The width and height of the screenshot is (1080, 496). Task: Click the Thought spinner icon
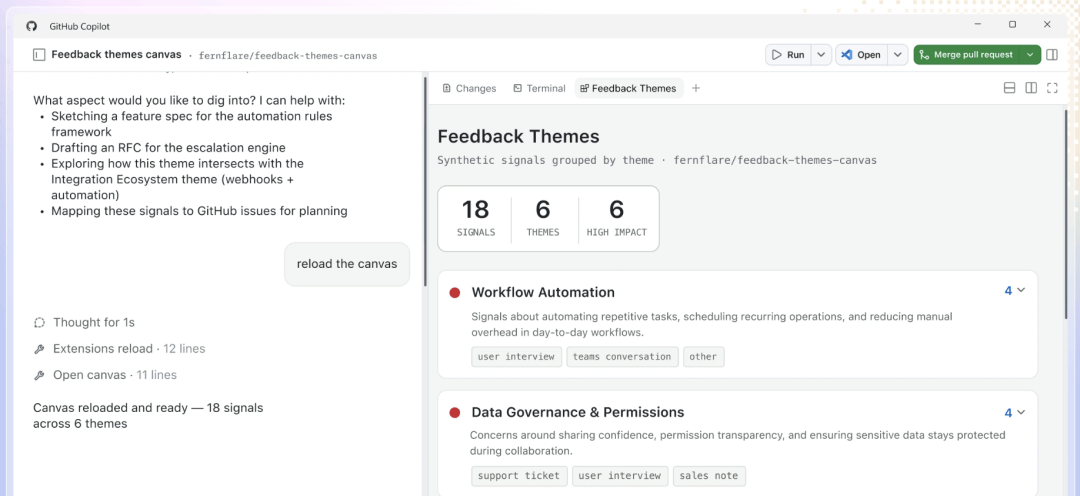tap(39, 322)
